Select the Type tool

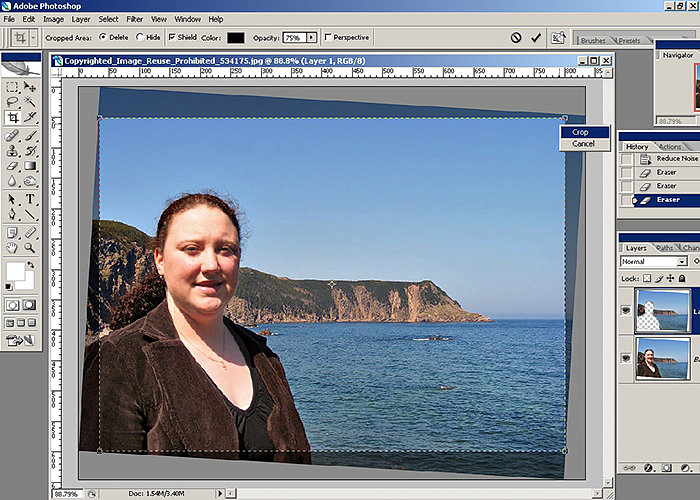(30, 199)
